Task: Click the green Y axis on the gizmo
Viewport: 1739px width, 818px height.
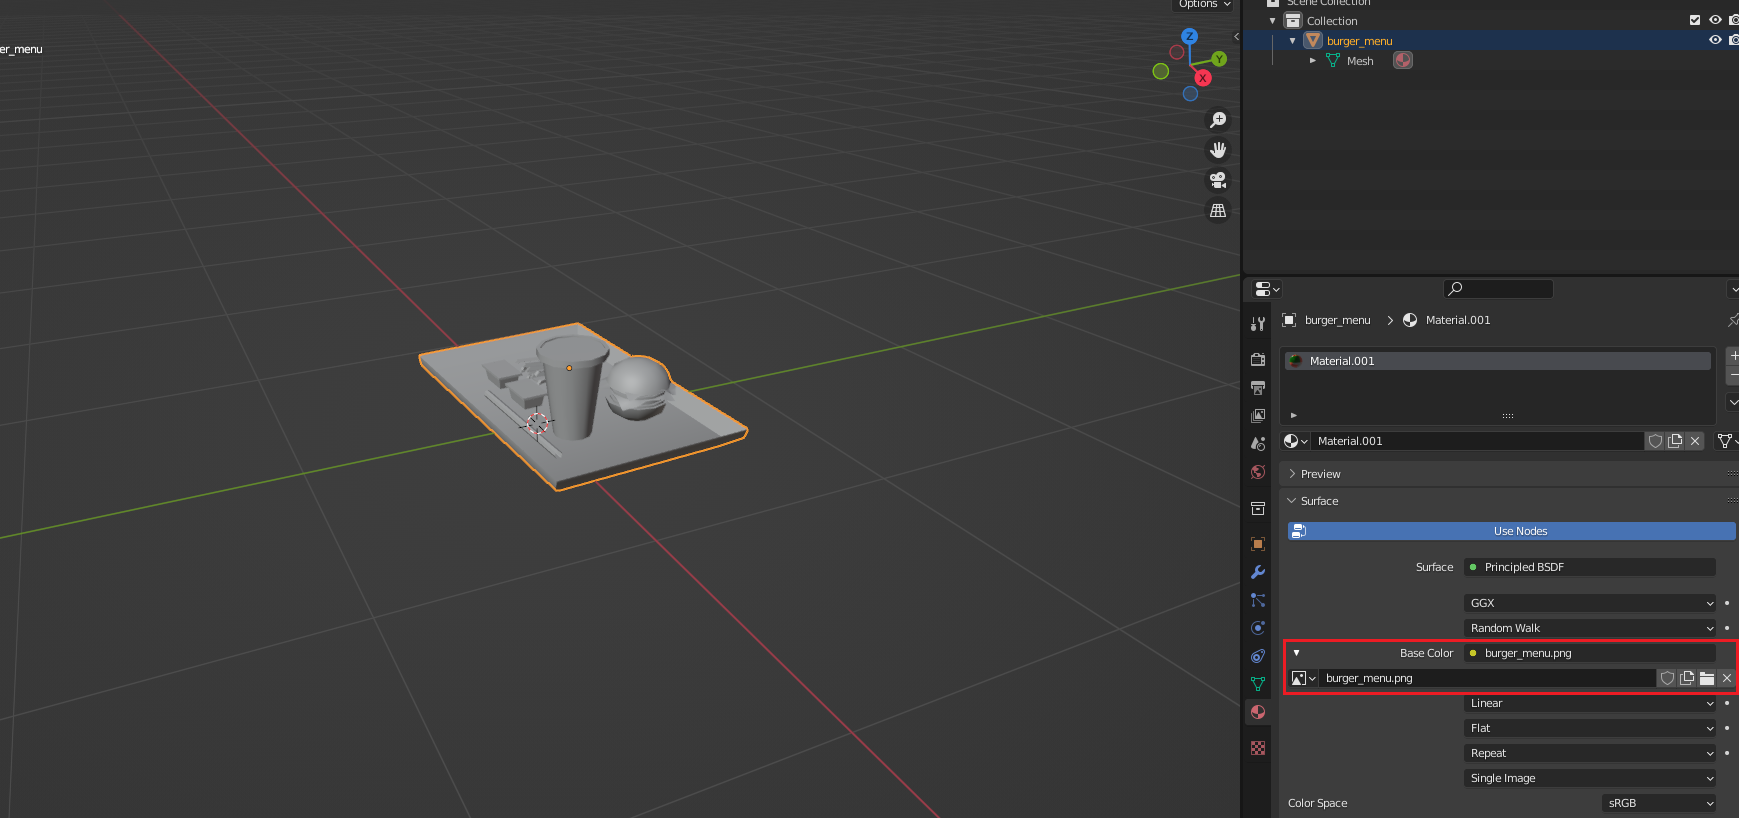Action: tap(1219, 59)
